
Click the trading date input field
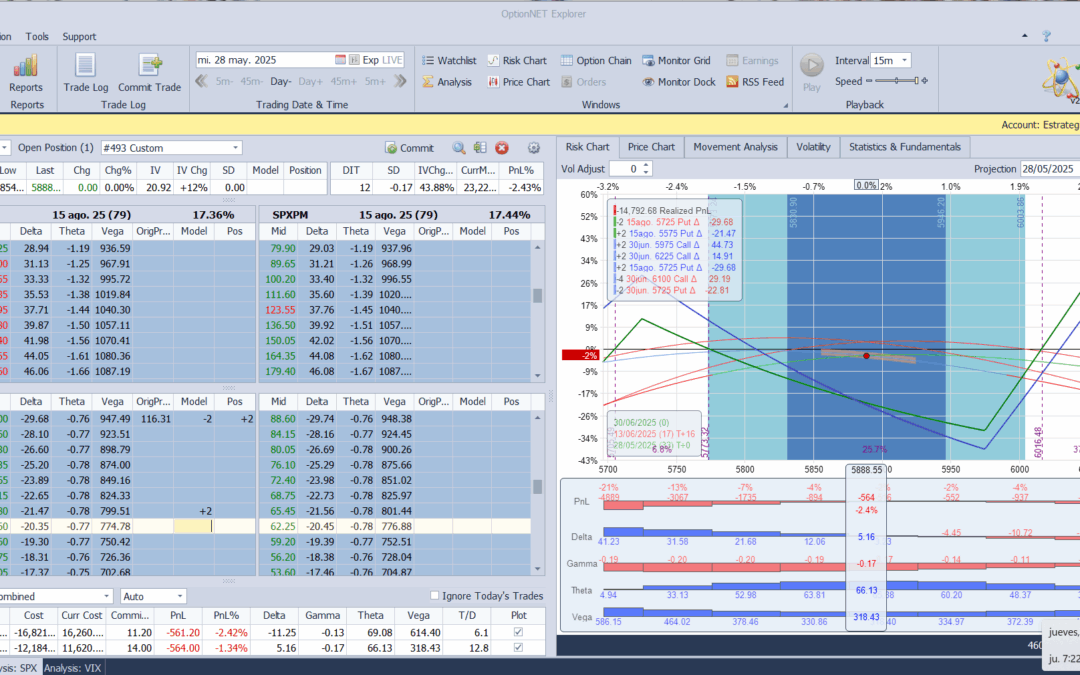[x=263, y=60]
